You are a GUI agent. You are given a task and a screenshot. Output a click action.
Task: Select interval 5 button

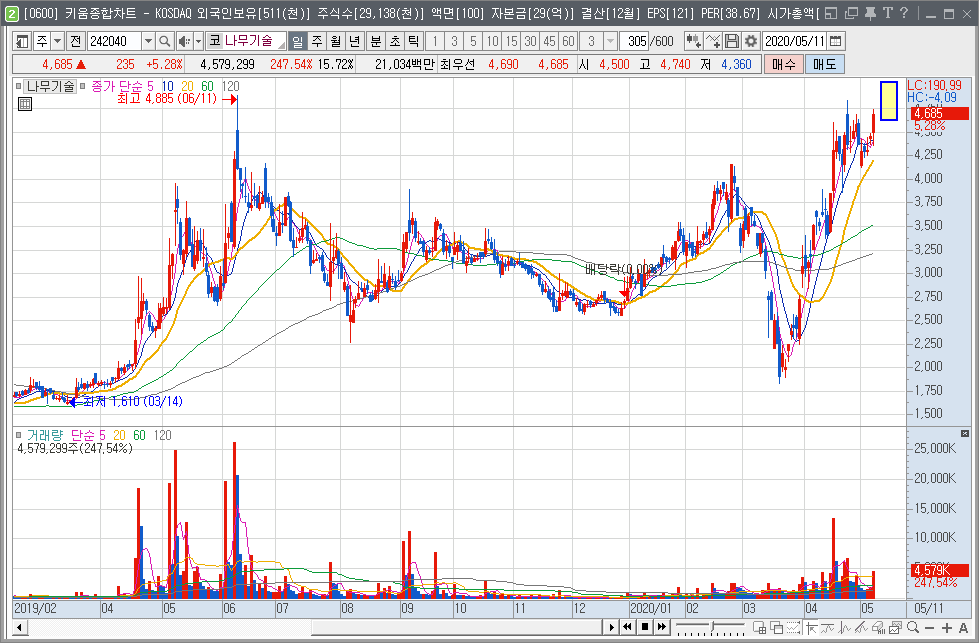(473, 41)
